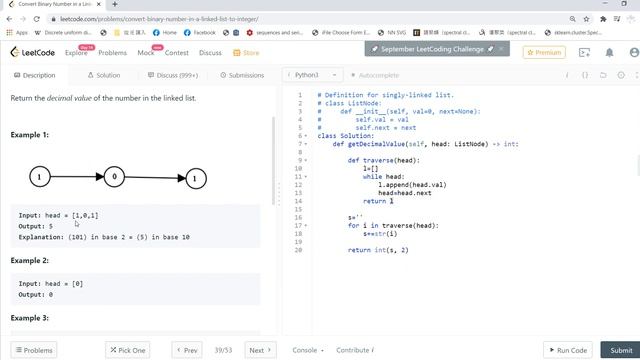Switch to the Submissions tab
The height and width of the screenshot is (360, 640).
pos(242,75)
